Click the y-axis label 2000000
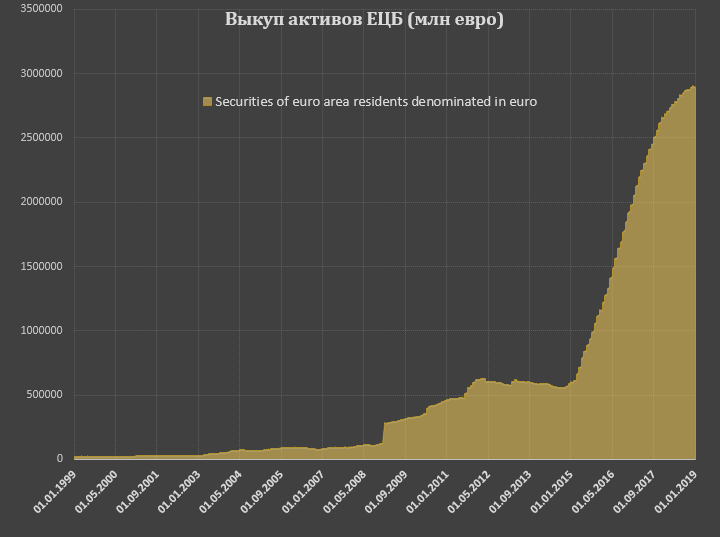 pos(41,202)
